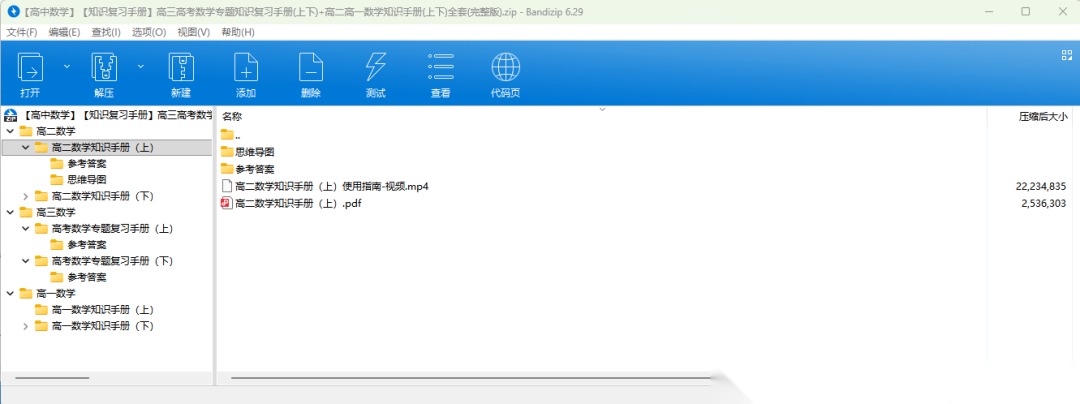This screenshot has height=404, width=1080.
Task: Open the dropdown arrow next to 打开
Action: pos(67,66)
